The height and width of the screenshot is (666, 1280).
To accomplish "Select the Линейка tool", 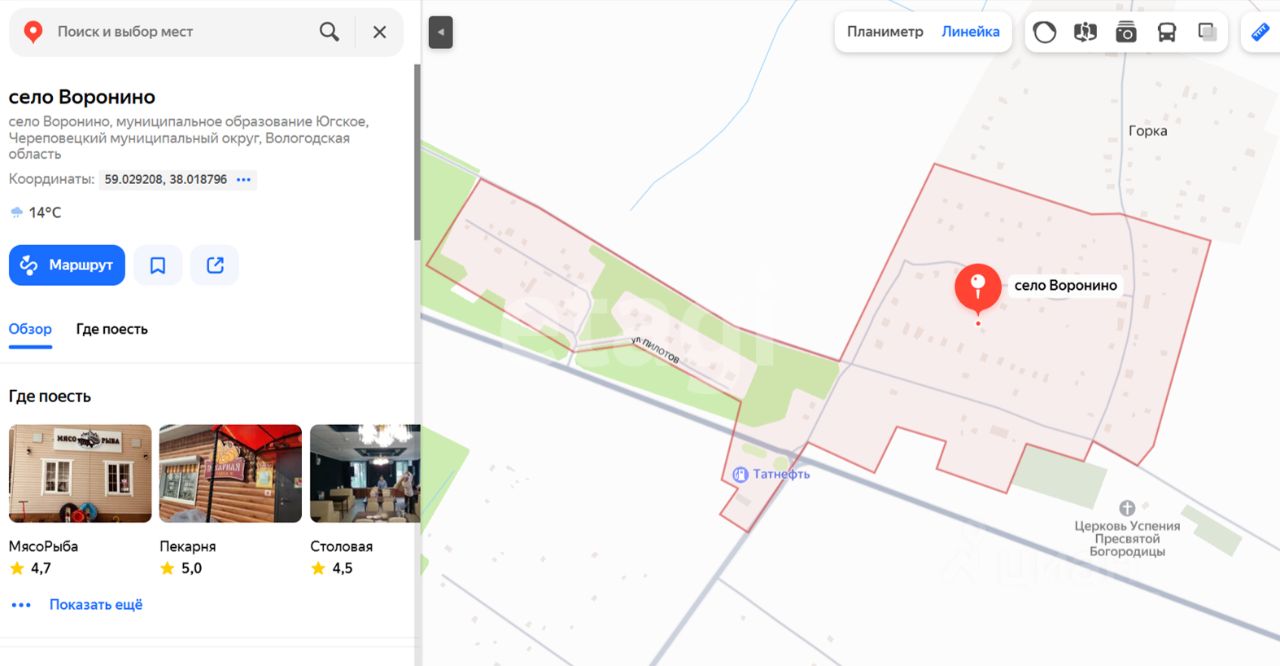I will [970, 32].
